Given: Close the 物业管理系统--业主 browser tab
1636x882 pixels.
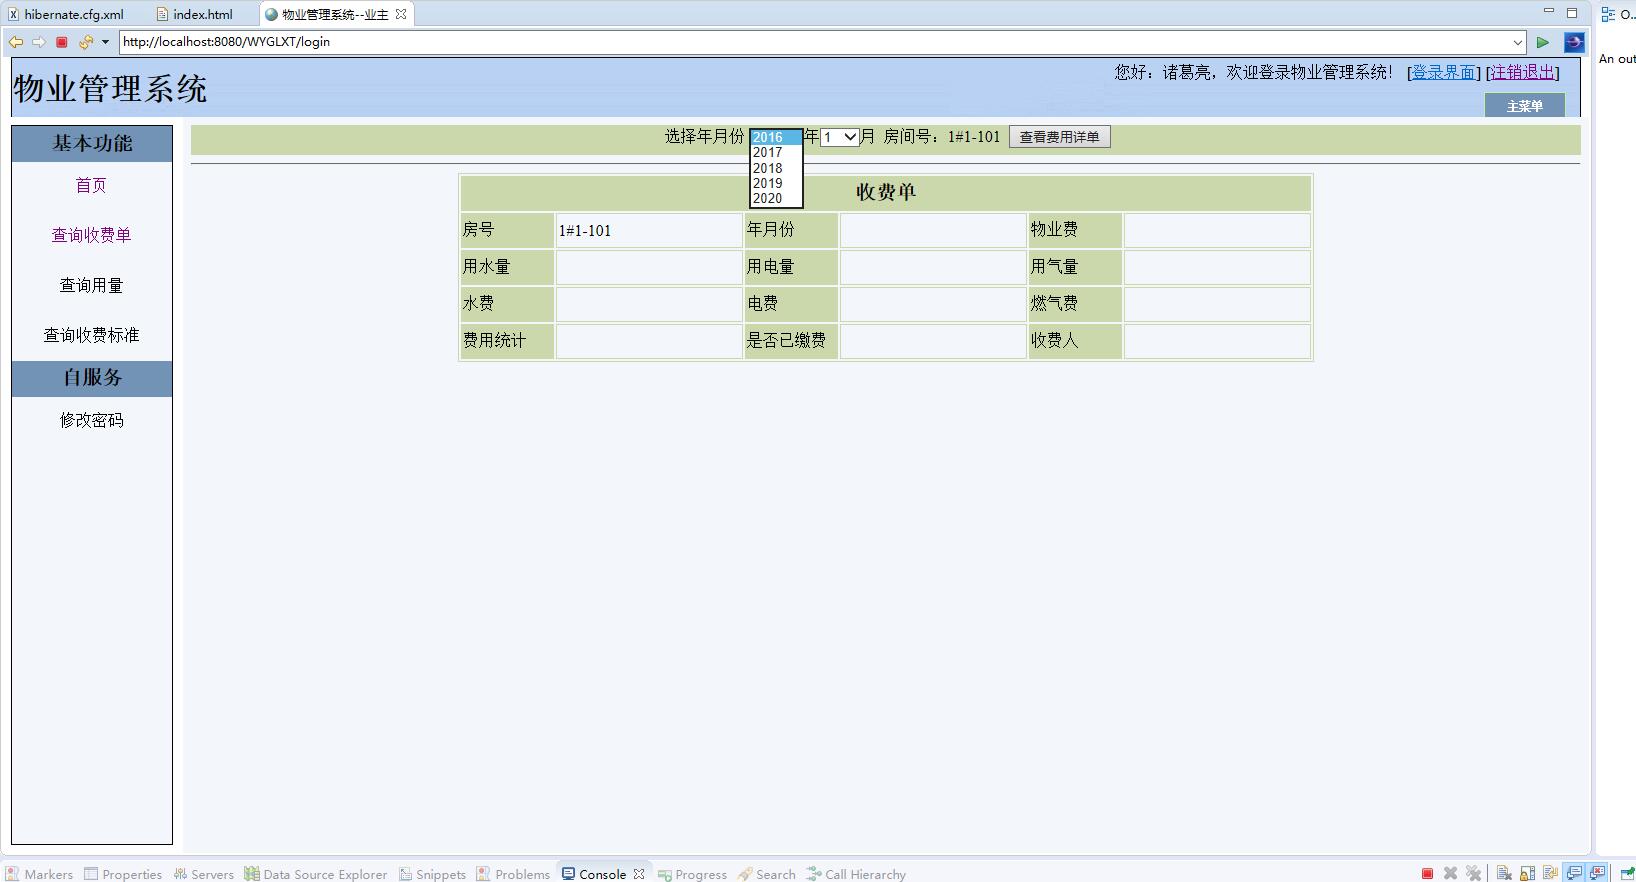Looking at the screenshot, I should pyautogui.click(x=401, y=14).
